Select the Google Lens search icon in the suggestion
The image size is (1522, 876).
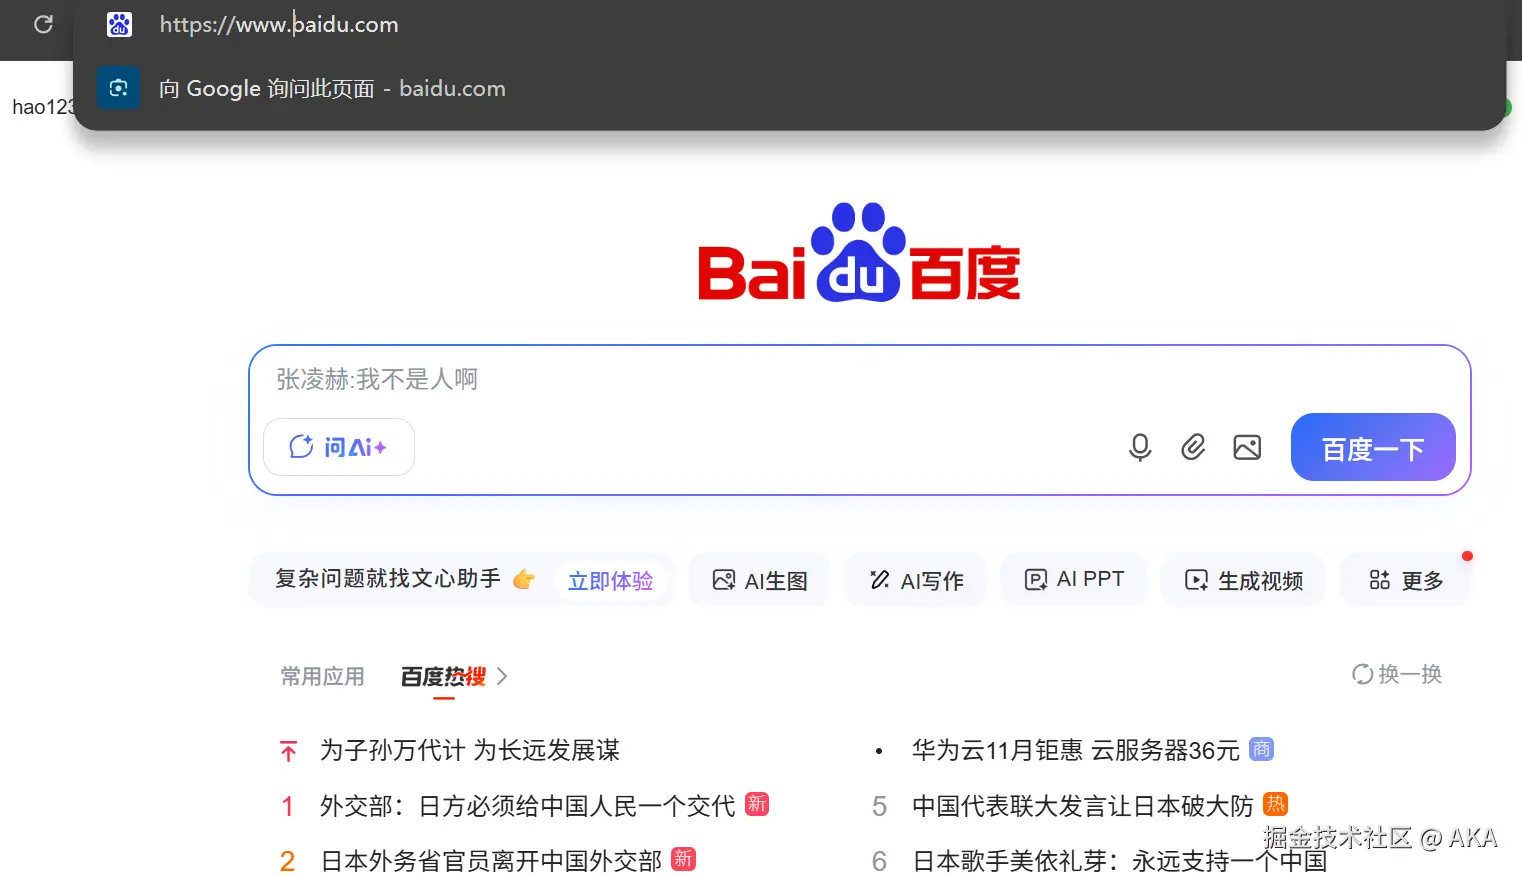click(118, 88)
